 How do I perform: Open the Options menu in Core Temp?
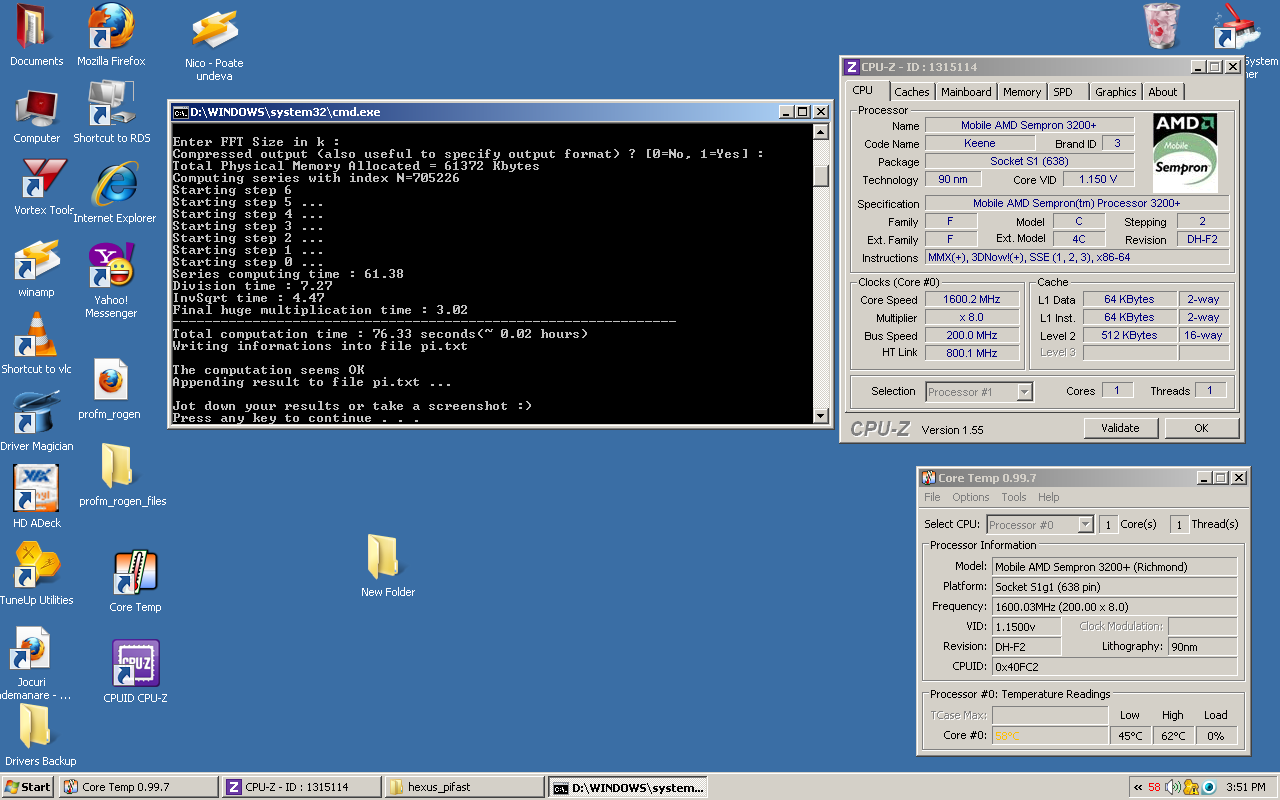pyautogui.click(x=970, y=497)
